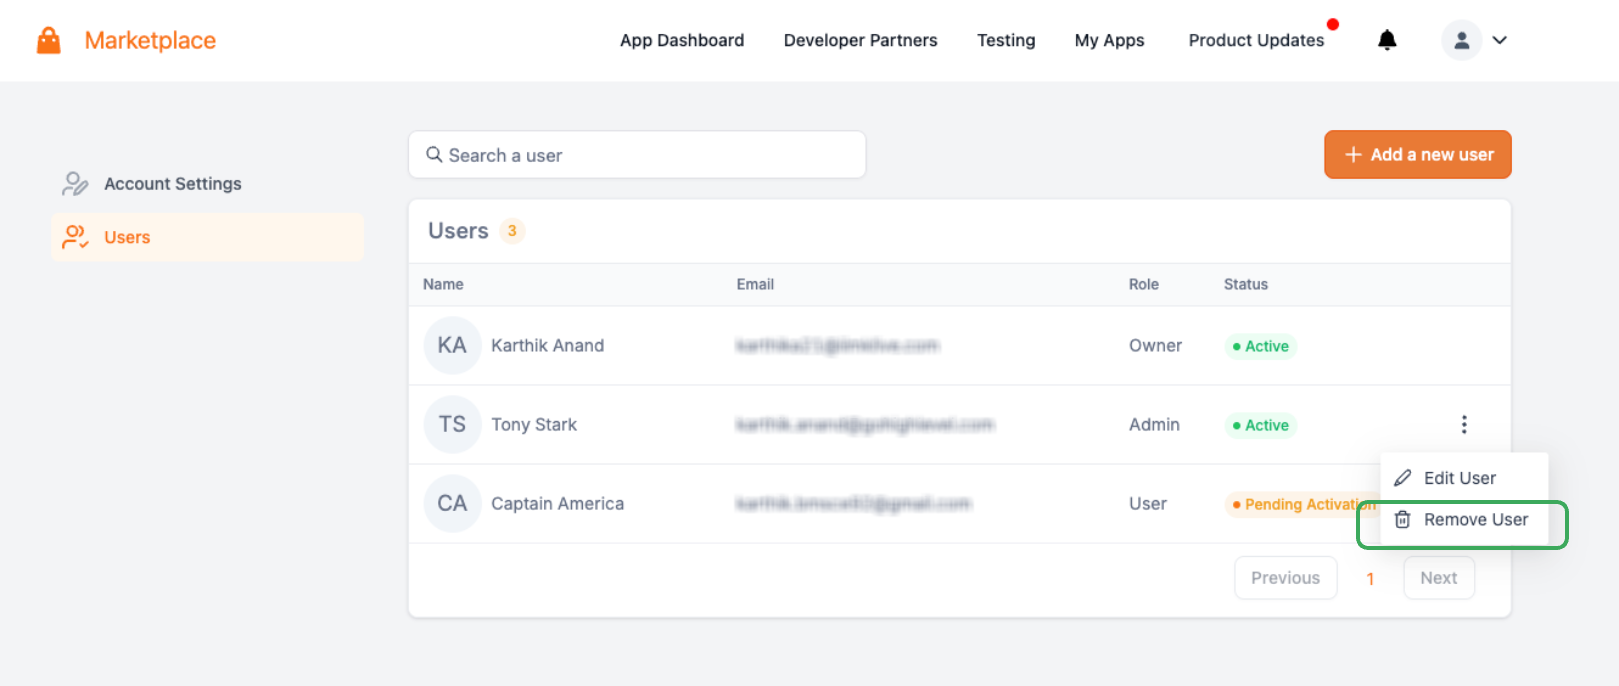Click the Next pagination button

[x=1439, y=578]
